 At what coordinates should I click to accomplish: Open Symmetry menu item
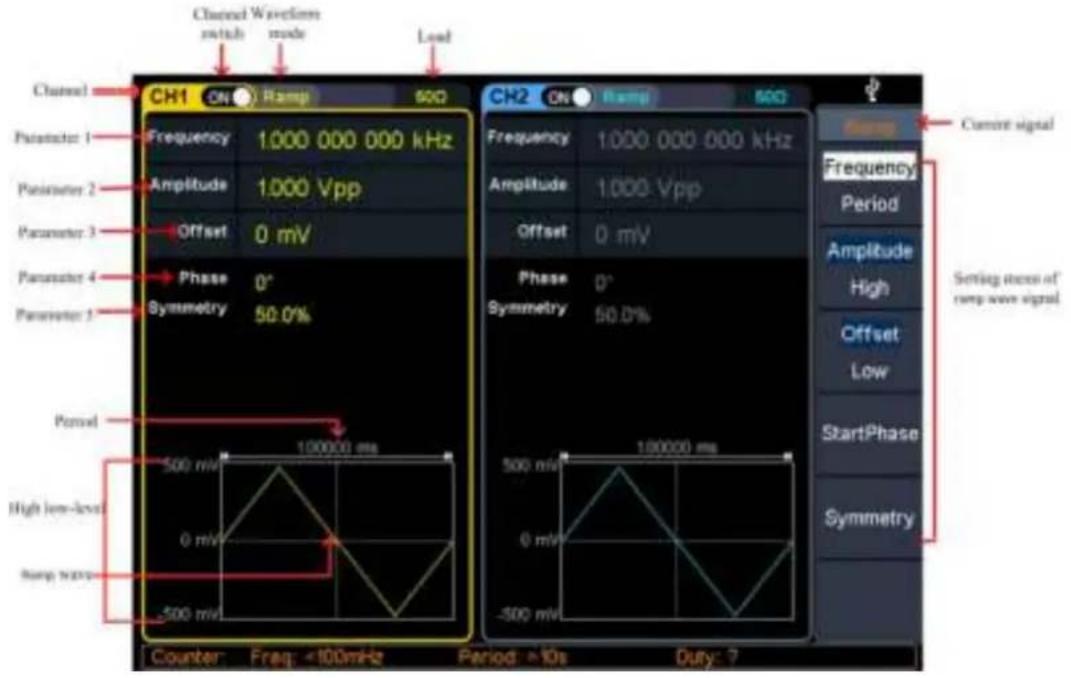(870, 518)
